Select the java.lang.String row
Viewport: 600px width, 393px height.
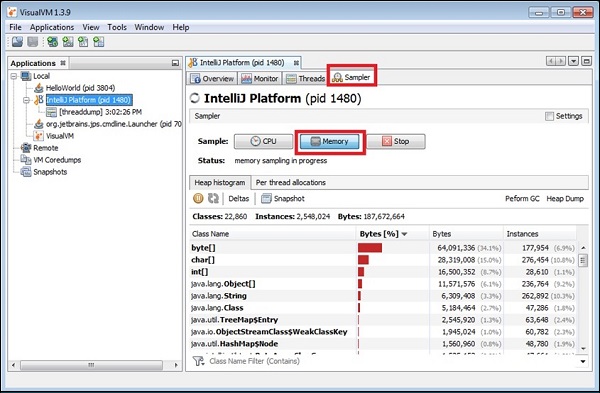[x=383, y=296]
